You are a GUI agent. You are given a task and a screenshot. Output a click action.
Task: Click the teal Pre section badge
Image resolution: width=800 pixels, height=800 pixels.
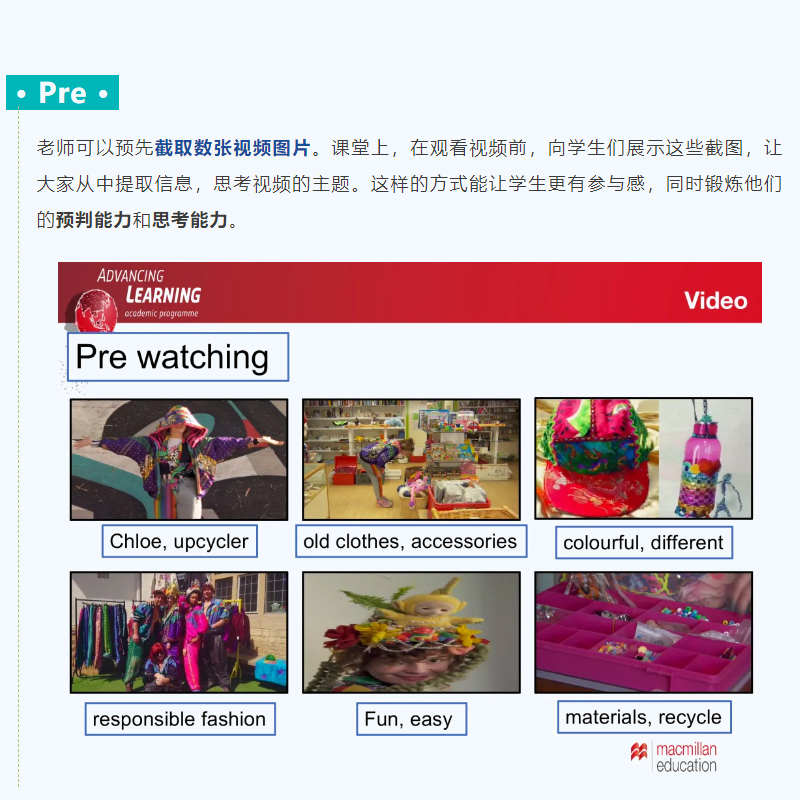(x=62, y=92)
